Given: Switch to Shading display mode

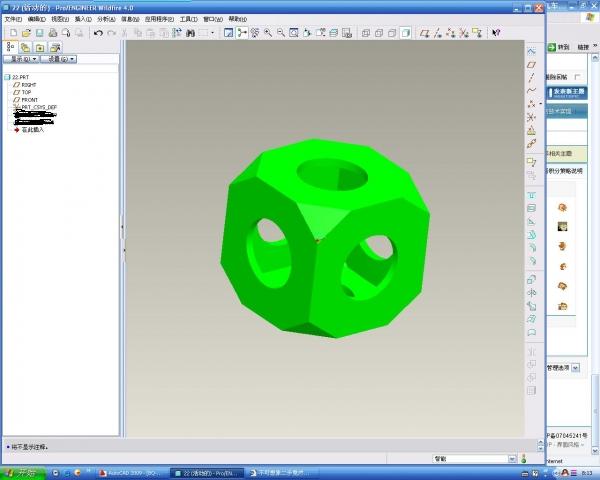Looking at the screenshot, I should pos(405,33).
